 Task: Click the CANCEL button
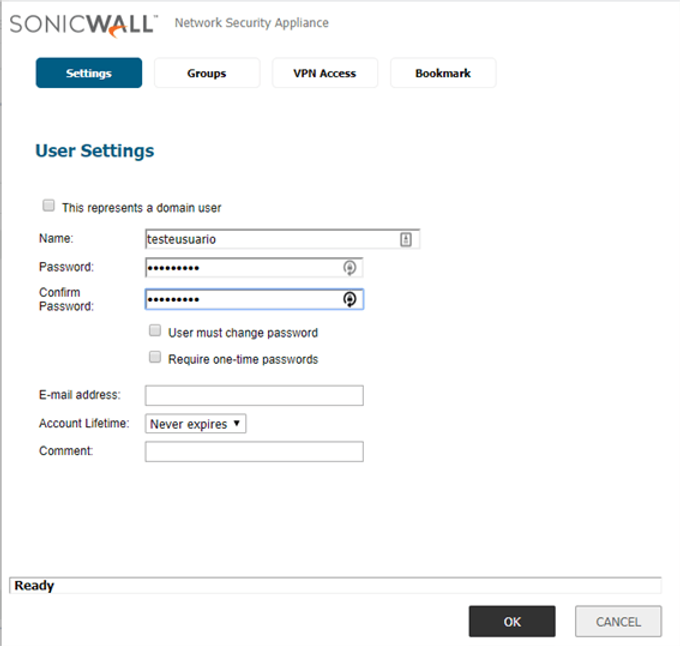point(618,621)
